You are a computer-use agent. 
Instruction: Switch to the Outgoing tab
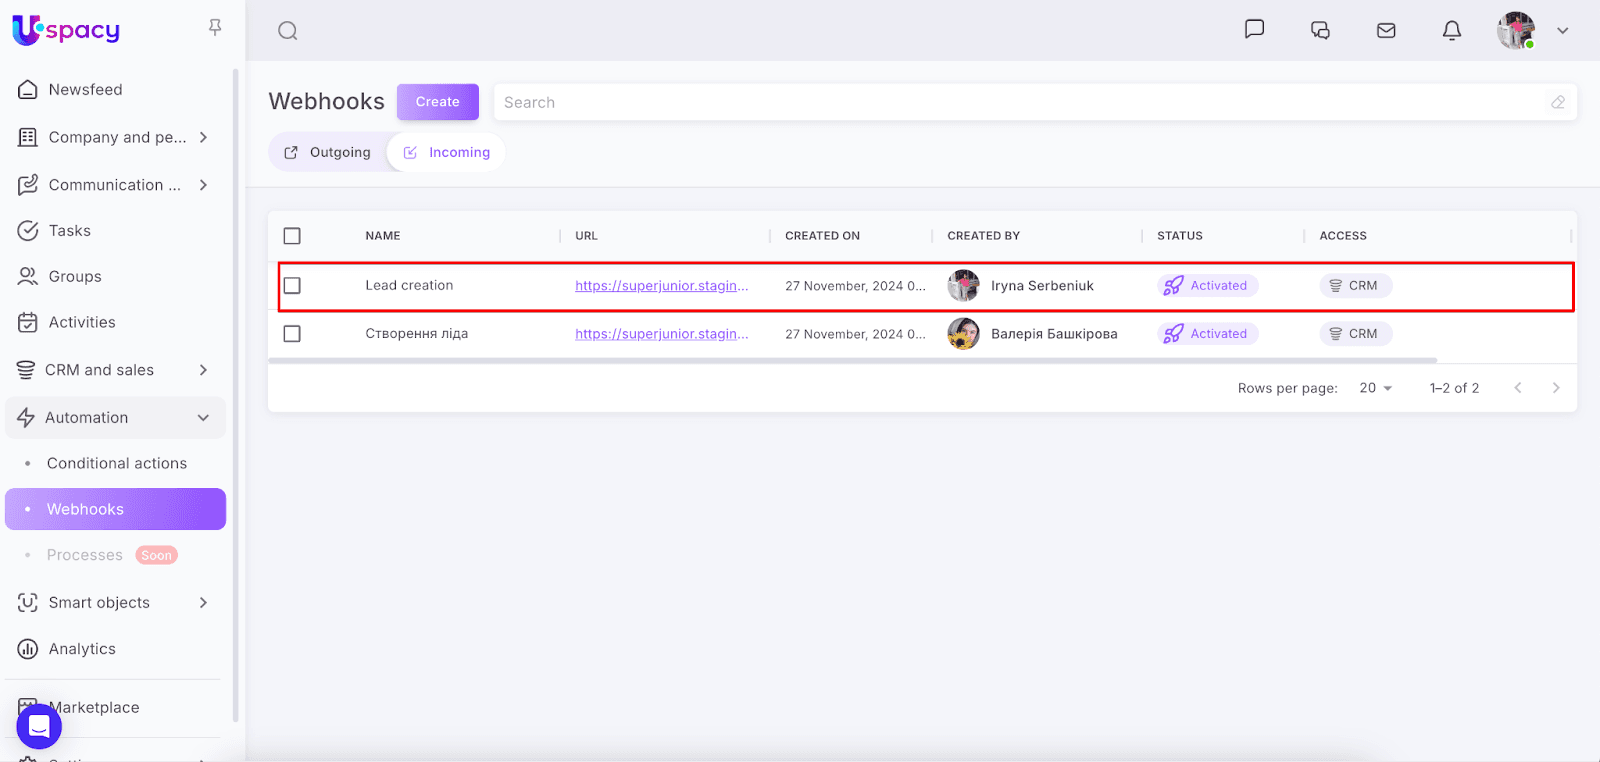pyautogui.click(x=328, y=153)
